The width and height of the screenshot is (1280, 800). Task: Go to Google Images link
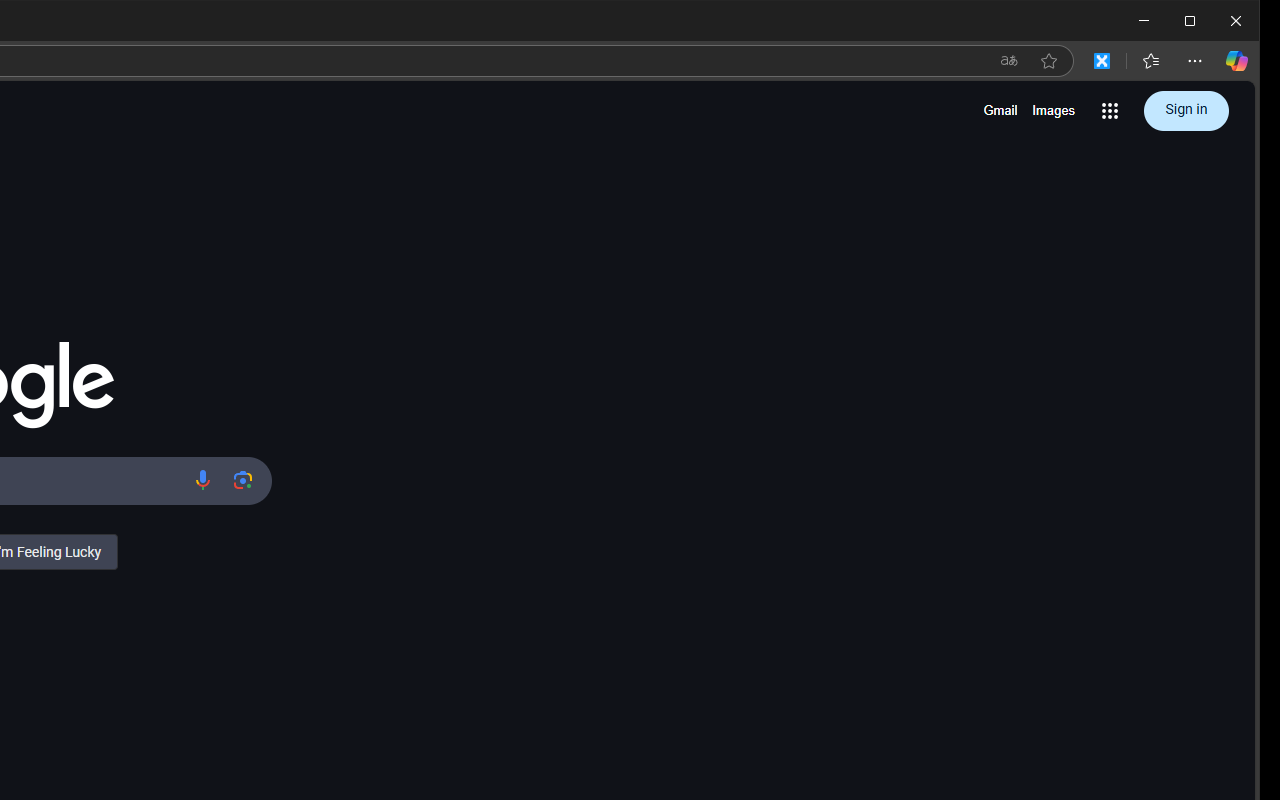pyautogui.click(x=1054, y=111)
